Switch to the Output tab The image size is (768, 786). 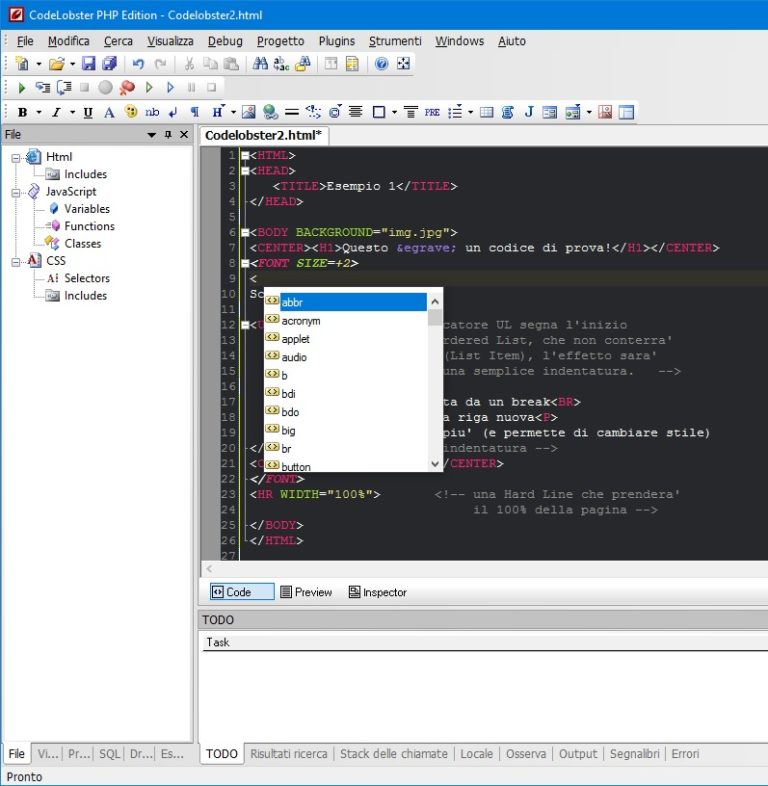coord(577,754)
